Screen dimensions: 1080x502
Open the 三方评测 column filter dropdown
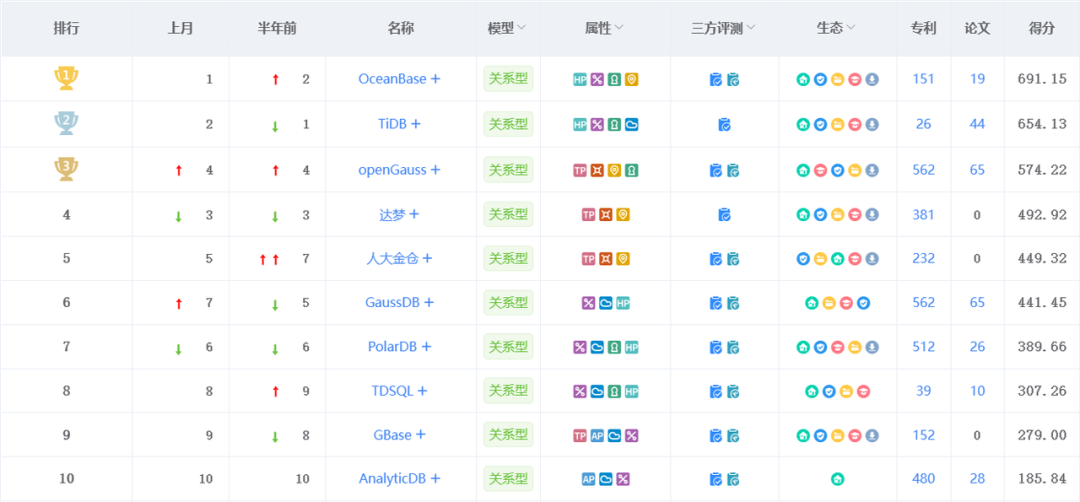pos(750,28)
